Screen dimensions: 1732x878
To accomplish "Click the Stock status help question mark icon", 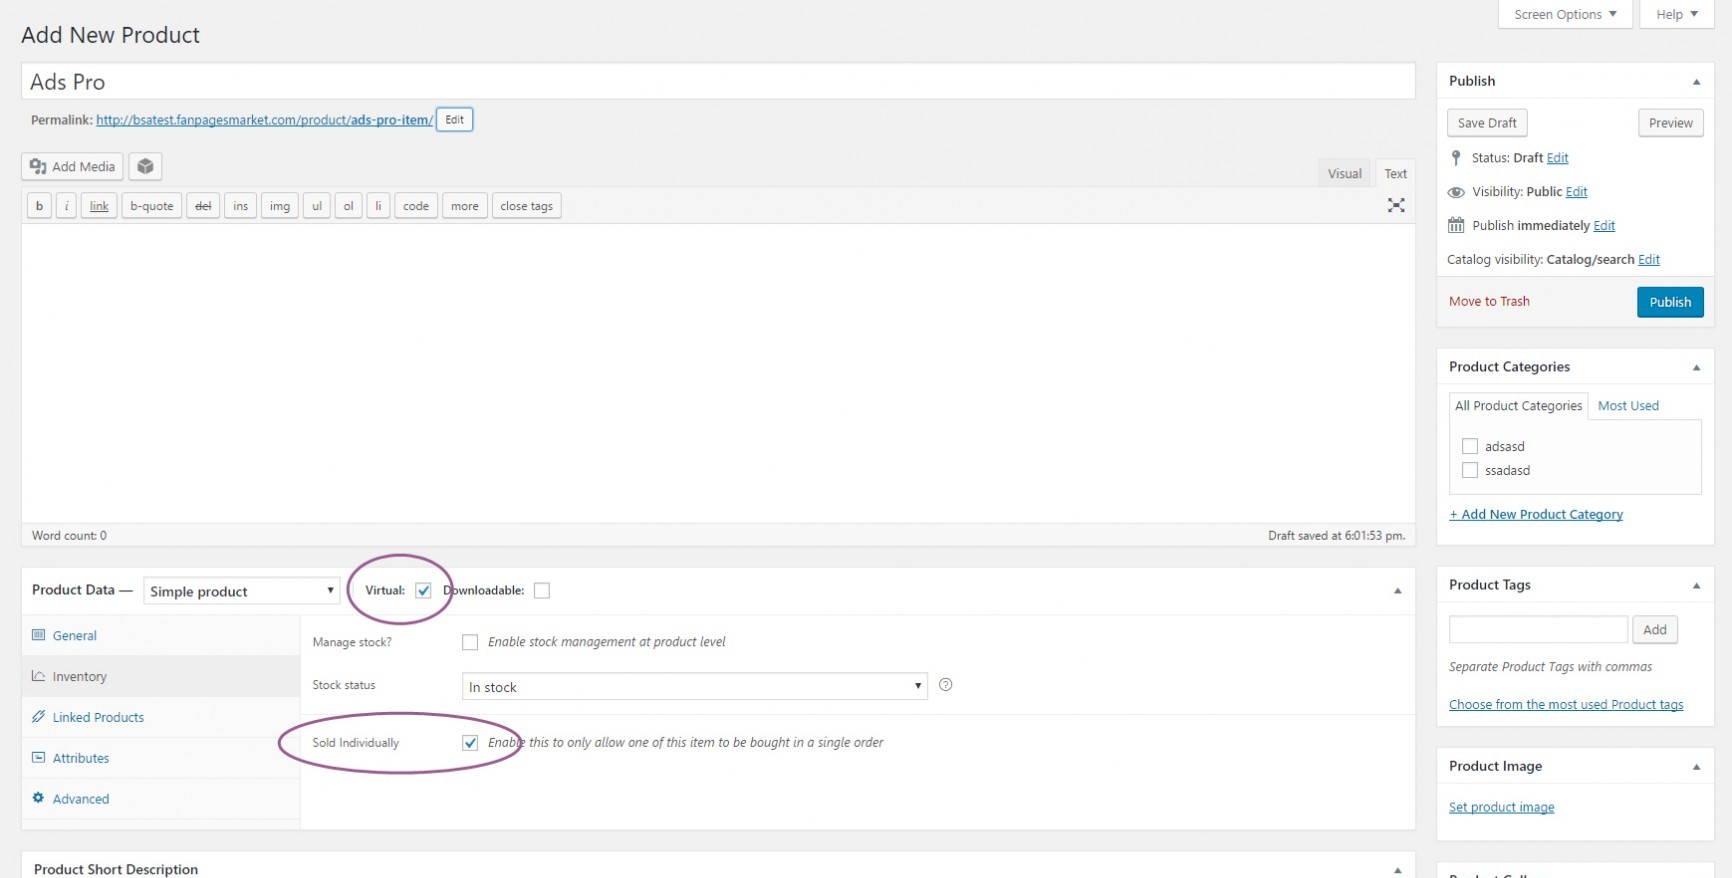I will tap(945, 685).
